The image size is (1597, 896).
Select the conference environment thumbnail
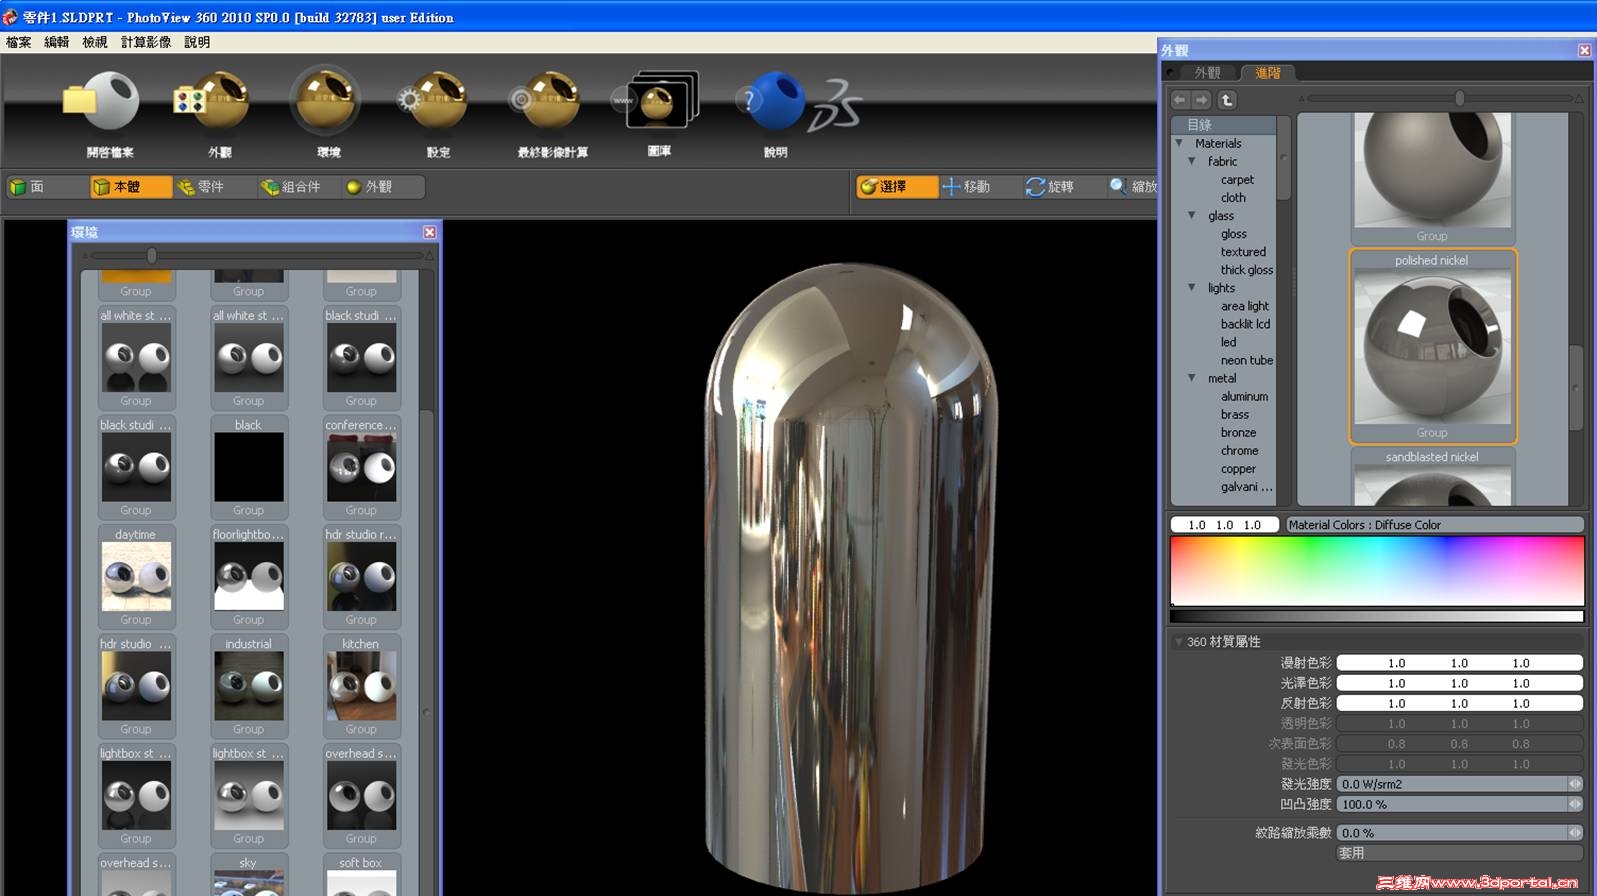361,467
